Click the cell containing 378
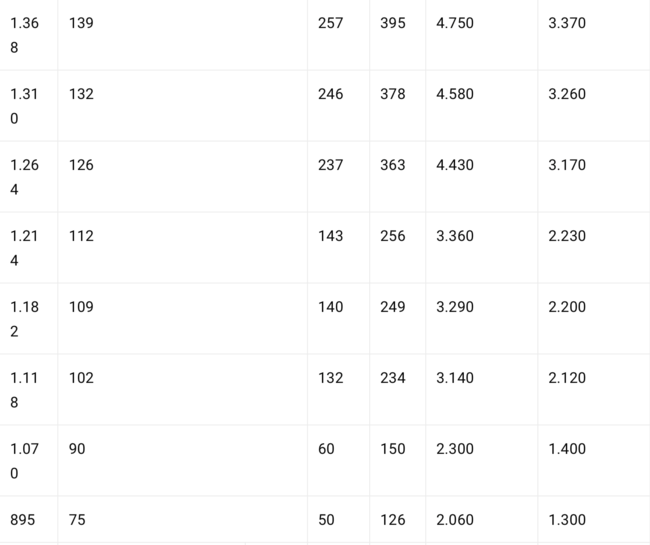The image size is (650, 545). [x=397, y=106]
